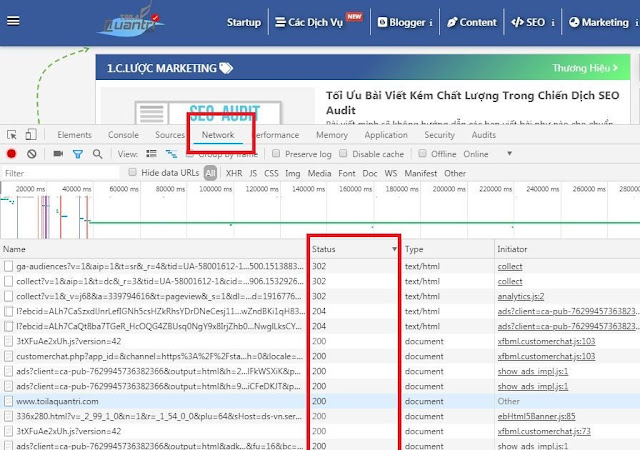Click the Status column sort arrow
The image size is (640, 450).
[x=394, y=249]
